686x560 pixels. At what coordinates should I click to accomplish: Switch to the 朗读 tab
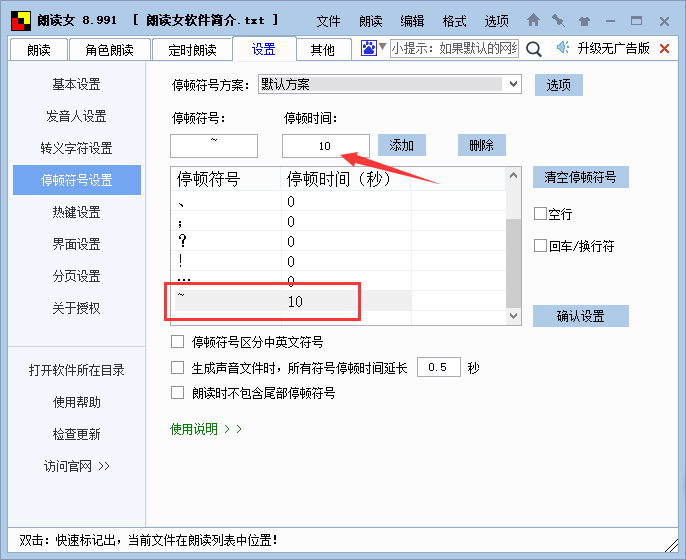(x=38, y=50)
